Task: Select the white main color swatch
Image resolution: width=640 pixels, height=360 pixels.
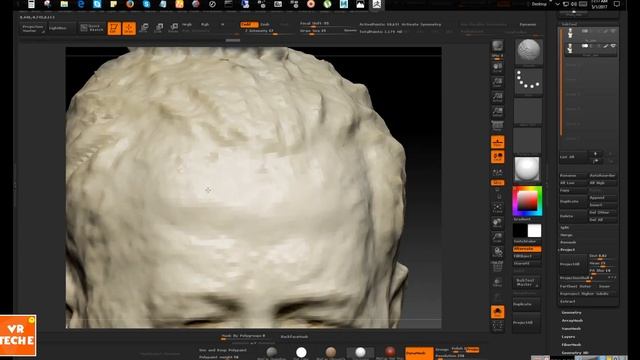Action: [x=534, y=231]
